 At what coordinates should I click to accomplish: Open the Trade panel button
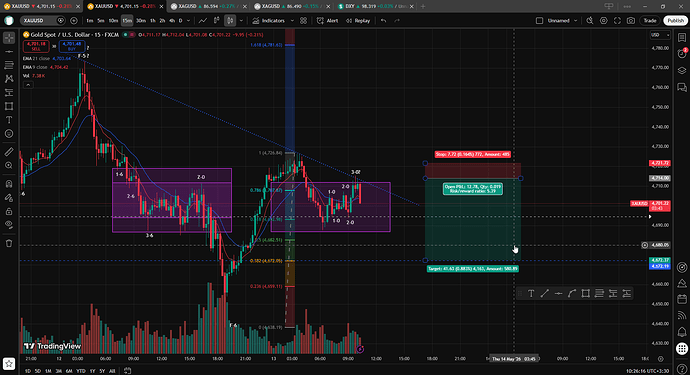[x=650, y=21]
